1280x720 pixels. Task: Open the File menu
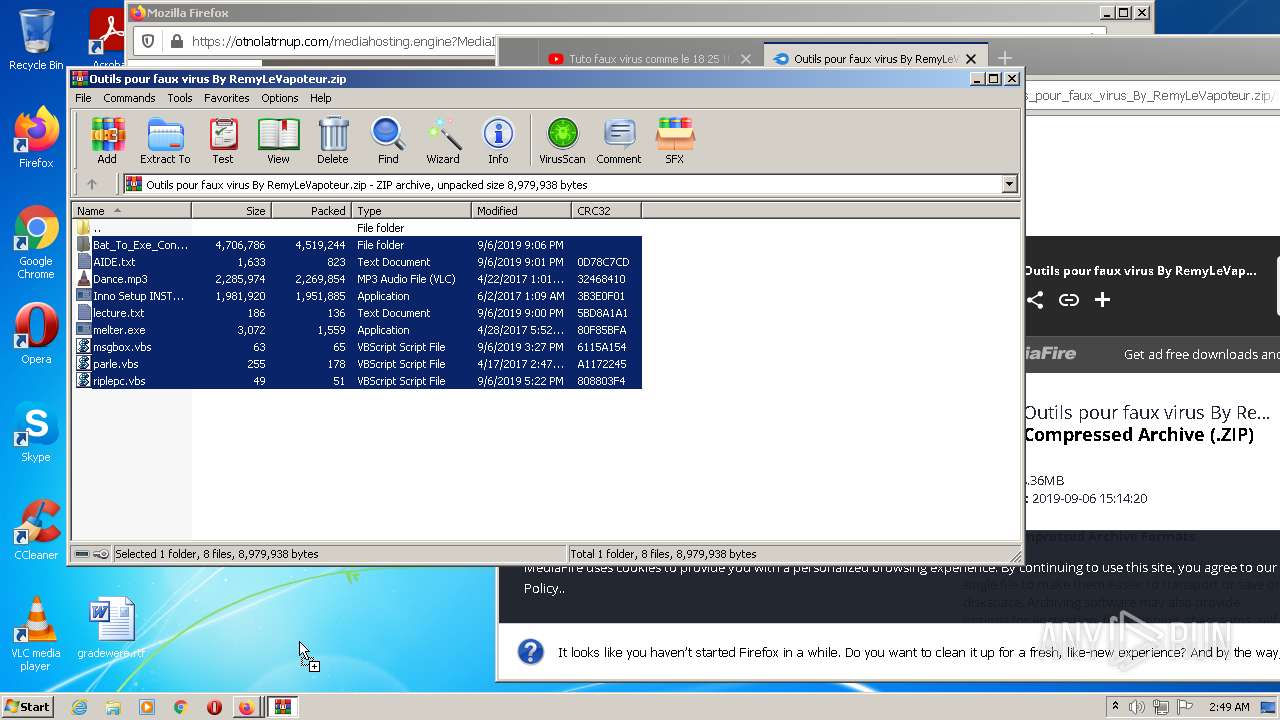[x=83, y=98]
